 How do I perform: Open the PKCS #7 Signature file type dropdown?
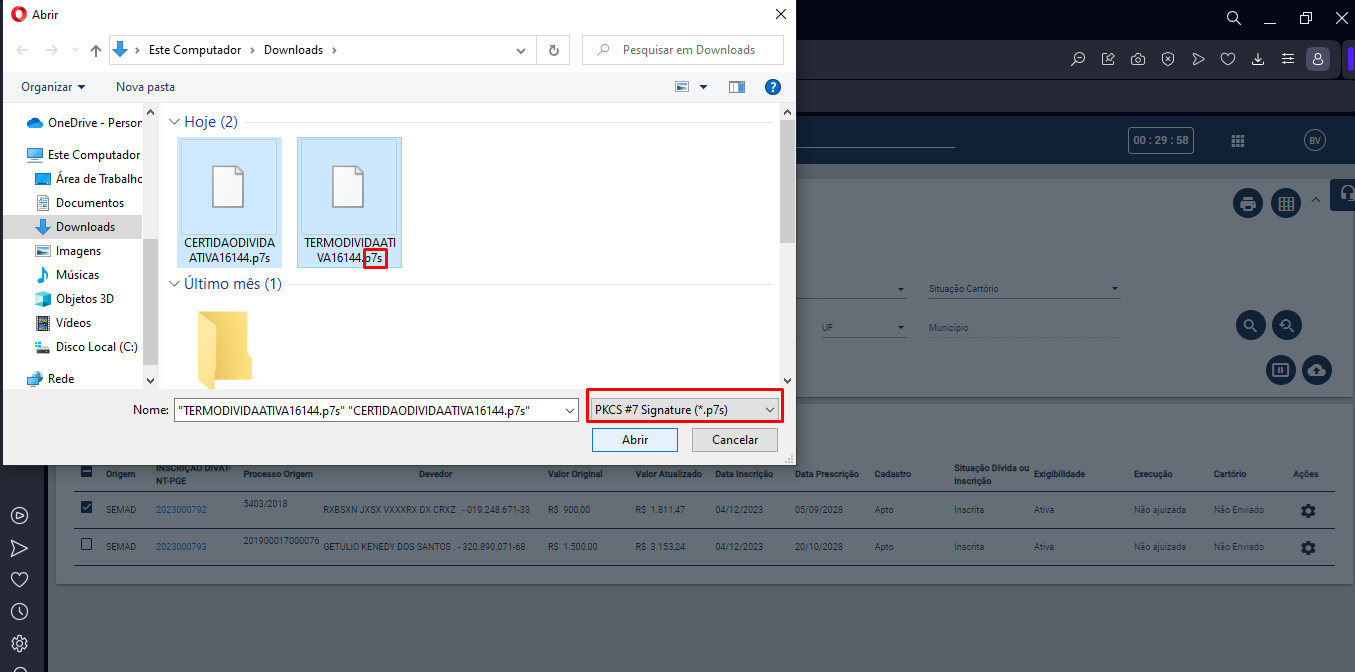(684, 409)
